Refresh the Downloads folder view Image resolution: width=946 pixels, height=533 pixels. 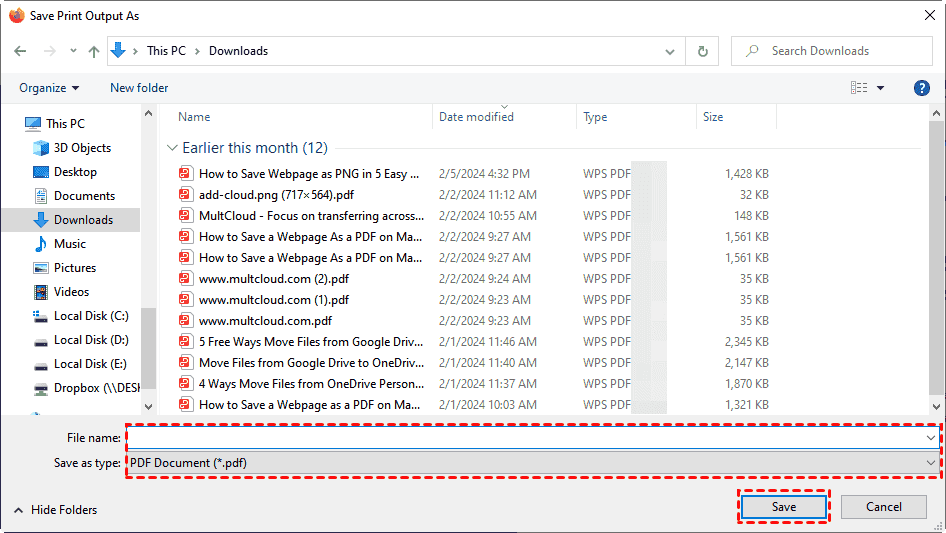pos(702,51)
